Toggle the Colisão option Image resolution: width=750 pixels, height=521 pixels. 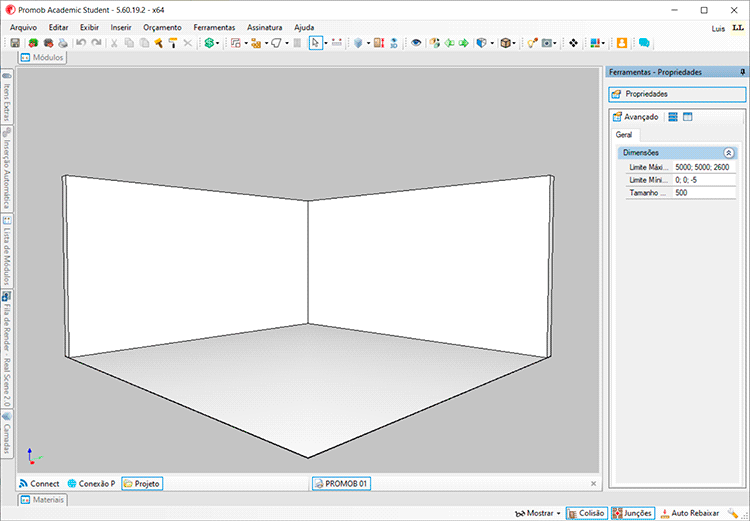pyautogui.click(x=586, y=513)
